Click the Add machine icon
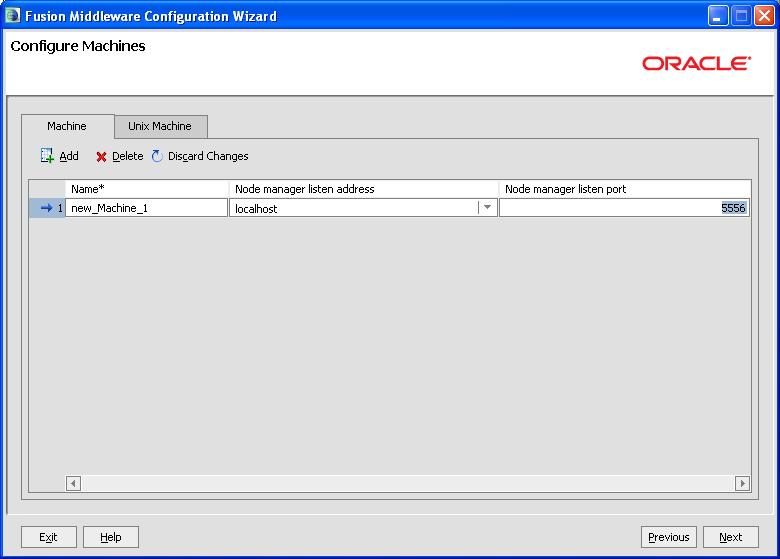The height and width of the screenshot is (559, 780). (x=47, y=156)
